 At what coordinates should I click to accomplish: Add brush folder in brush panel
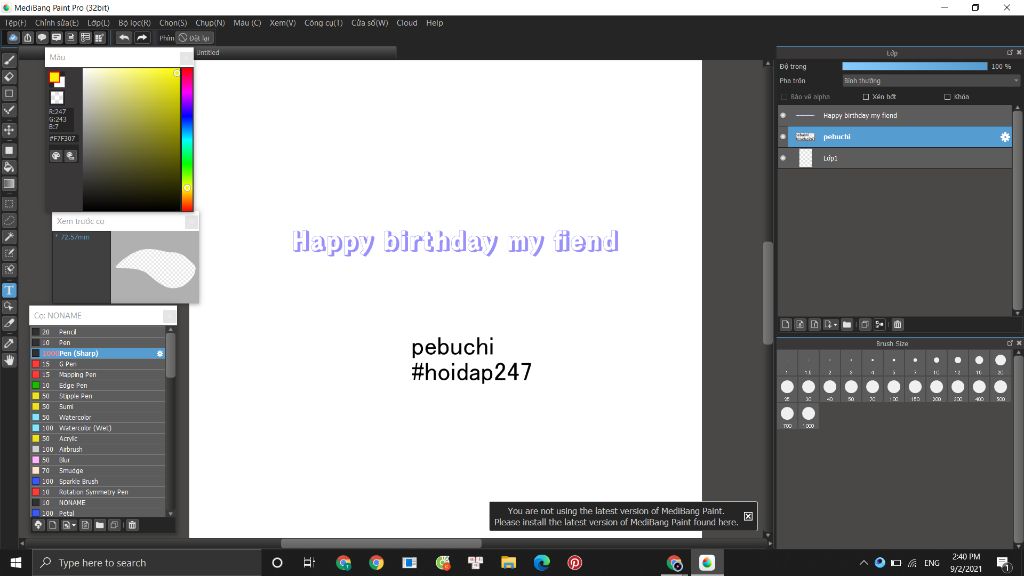coord(100,525)
